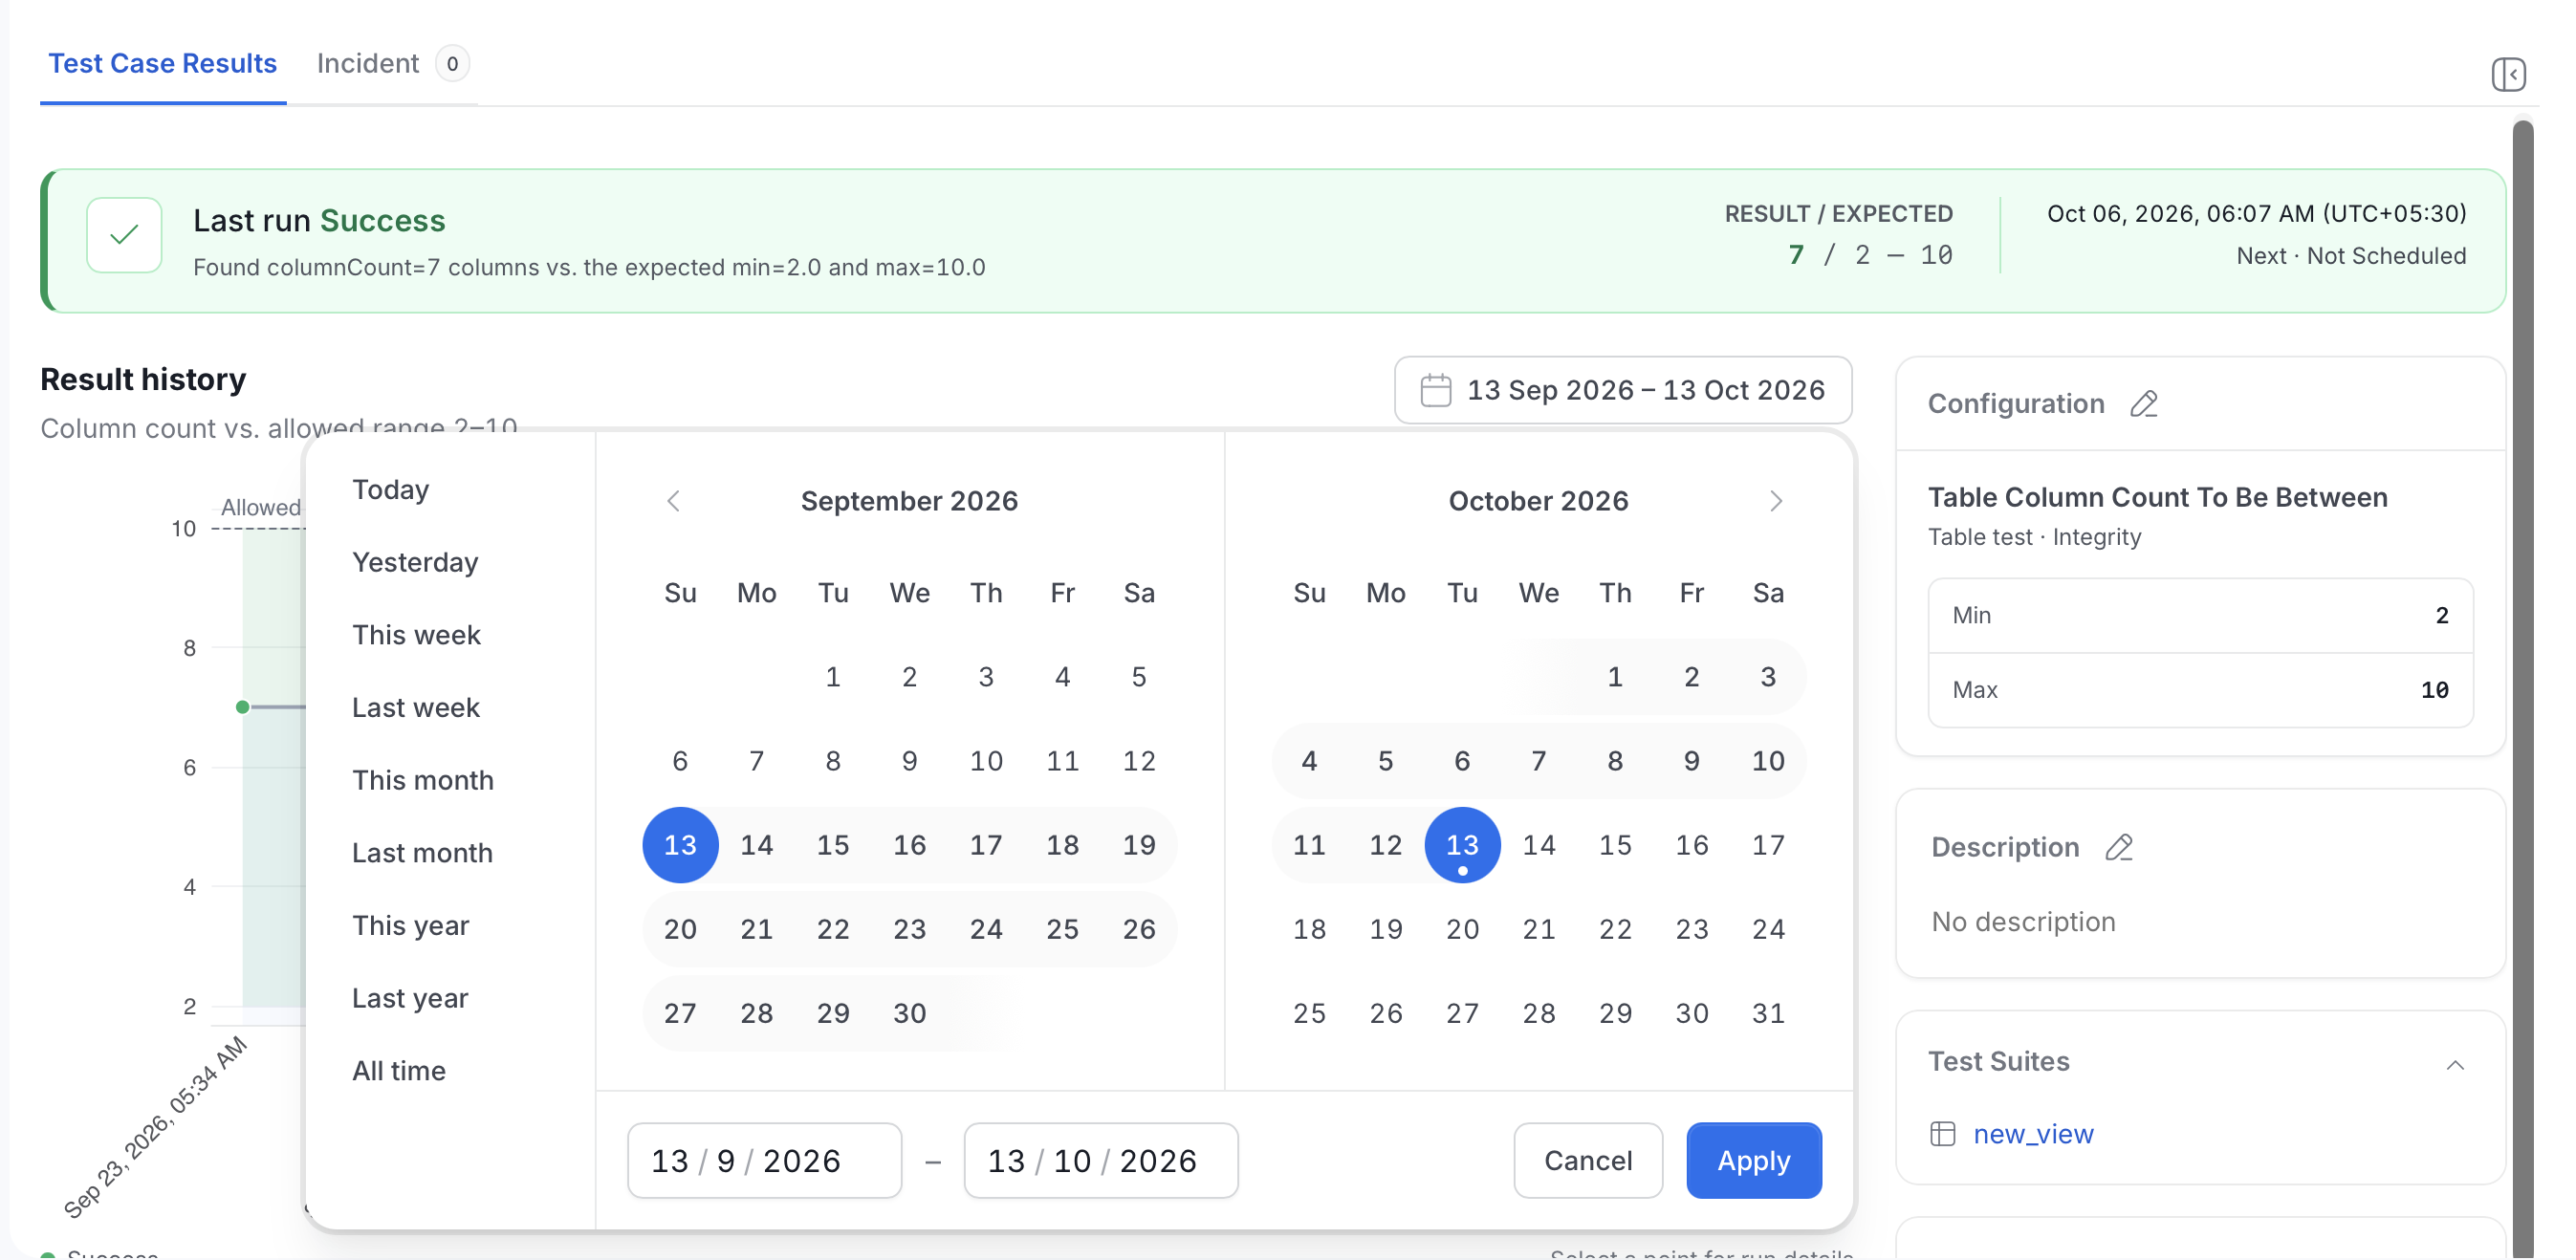Cancel the date range selection
Image resolution: width=2576 pixels, height=1260 pixels.
(1587, 1160)
